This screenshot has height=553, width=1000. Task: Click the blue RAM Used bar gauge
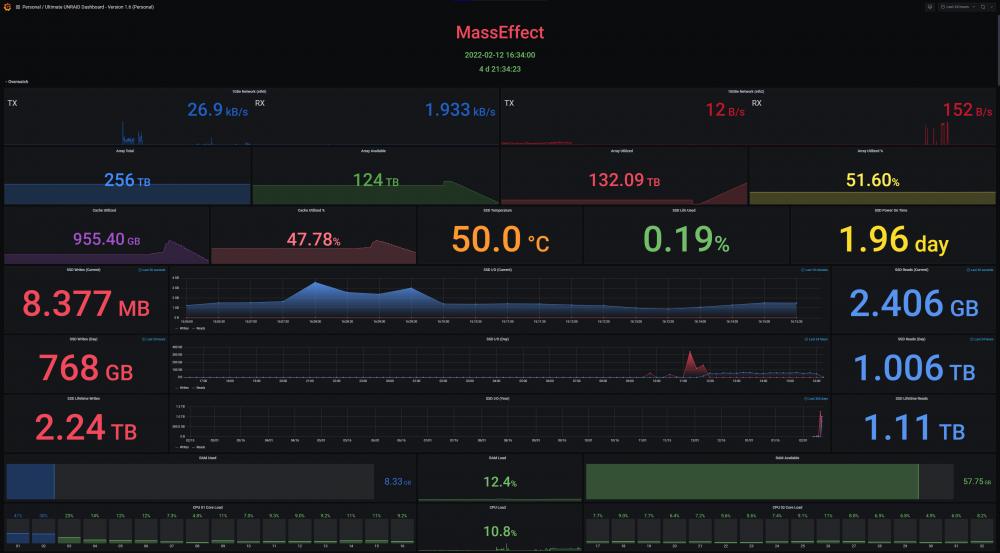31,482
